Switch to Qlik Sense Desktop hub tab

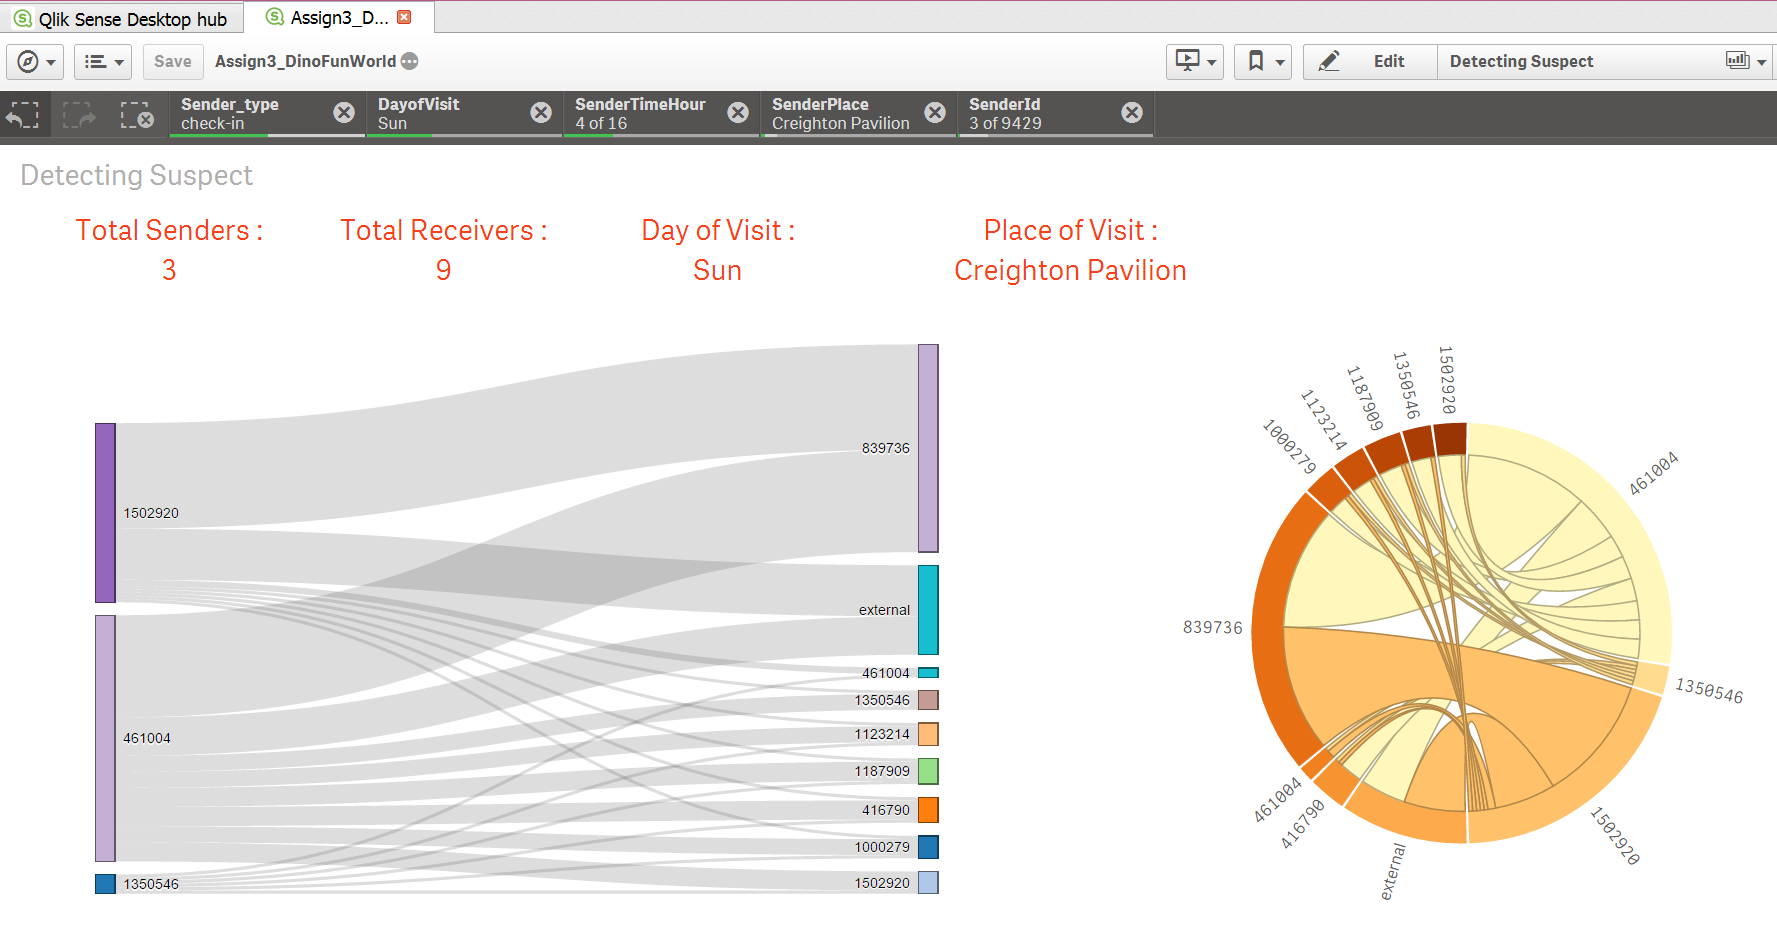(122, 19)
